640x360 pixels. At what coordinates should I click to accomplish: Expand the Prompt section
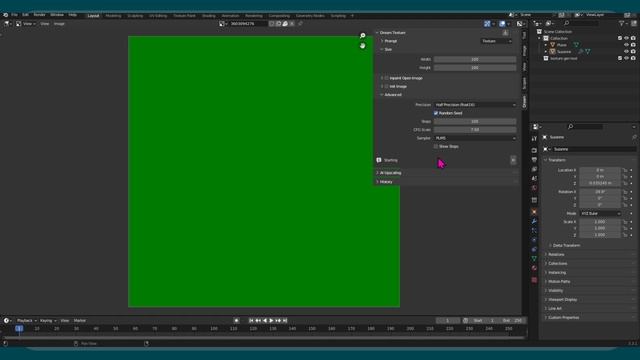(x=382, y=41)
